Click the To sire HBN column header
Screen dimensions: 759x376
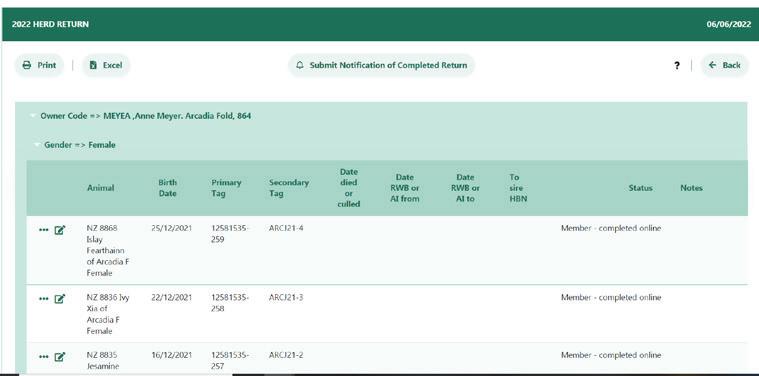(x=518, y=188)
